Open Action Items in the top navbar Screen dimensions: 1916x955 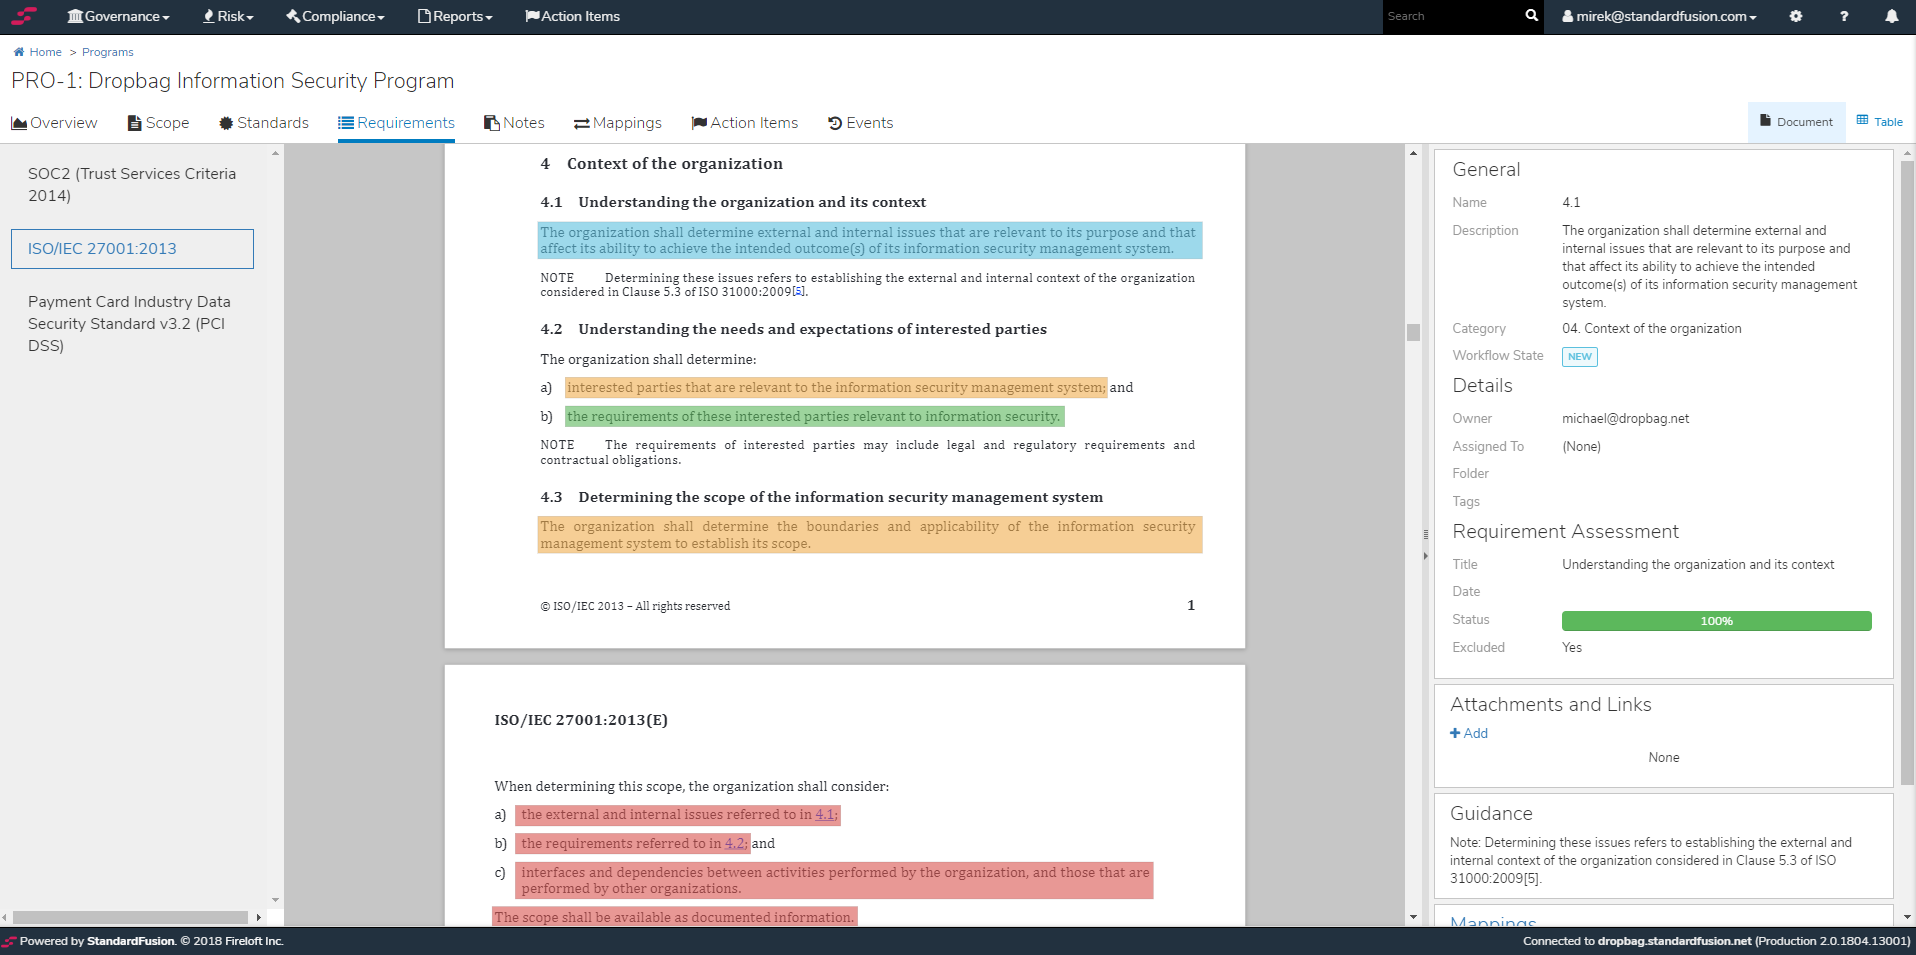(x=572, y=16)
